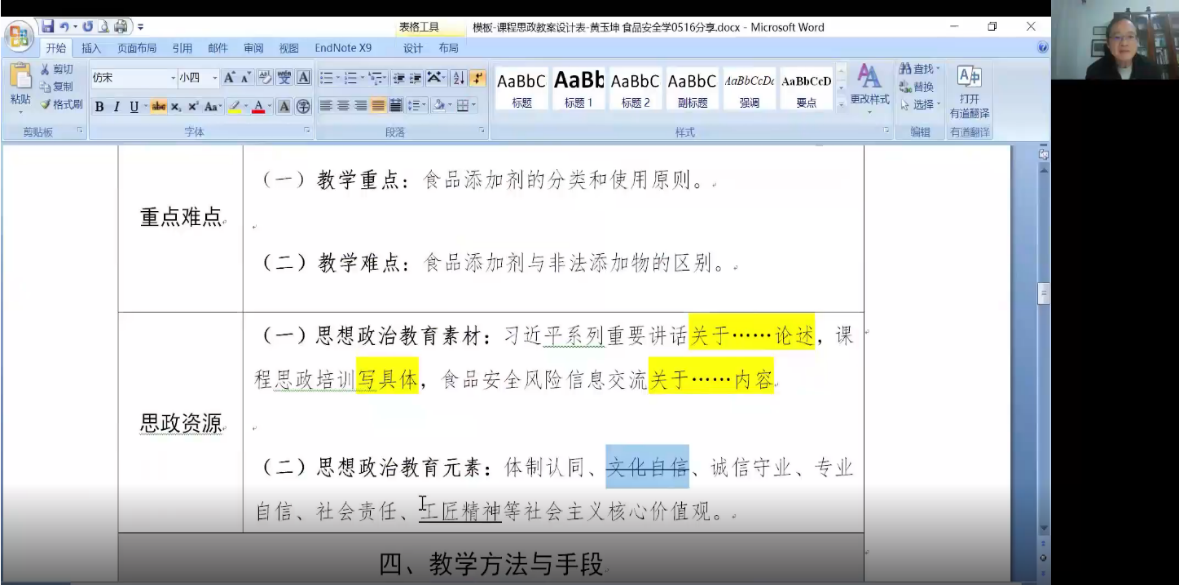This screenshot has height=585, width=1179.
Task: Apply the 标题 1 heading style
Action: click(x=578, y=88)
